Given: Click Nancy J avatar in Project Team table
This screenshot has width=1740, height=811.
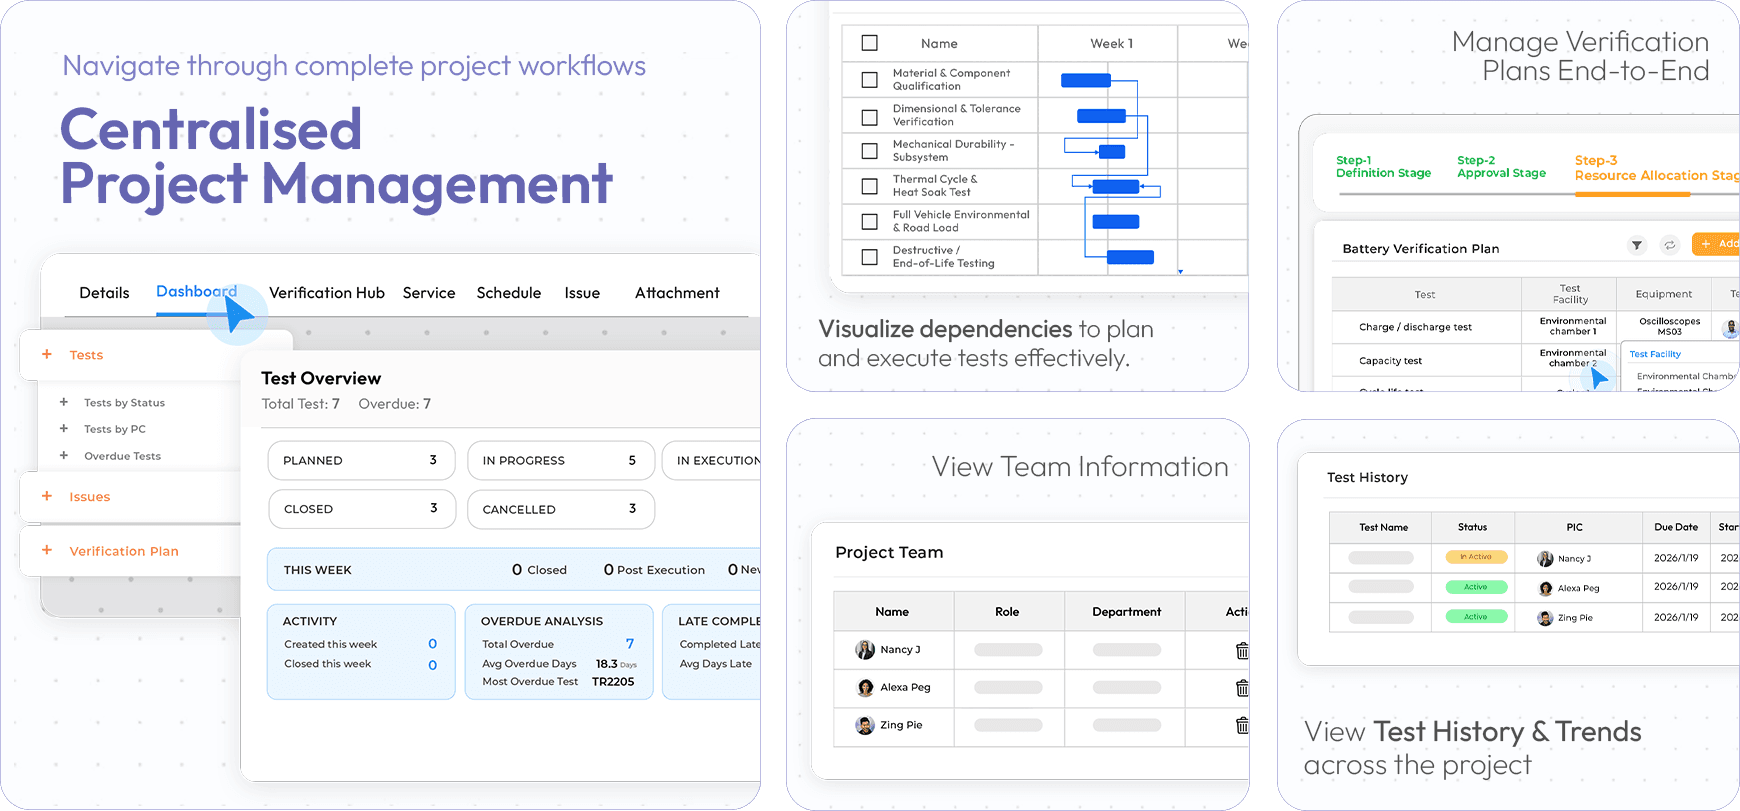Looking at the screenshot, I should point(865,650).
